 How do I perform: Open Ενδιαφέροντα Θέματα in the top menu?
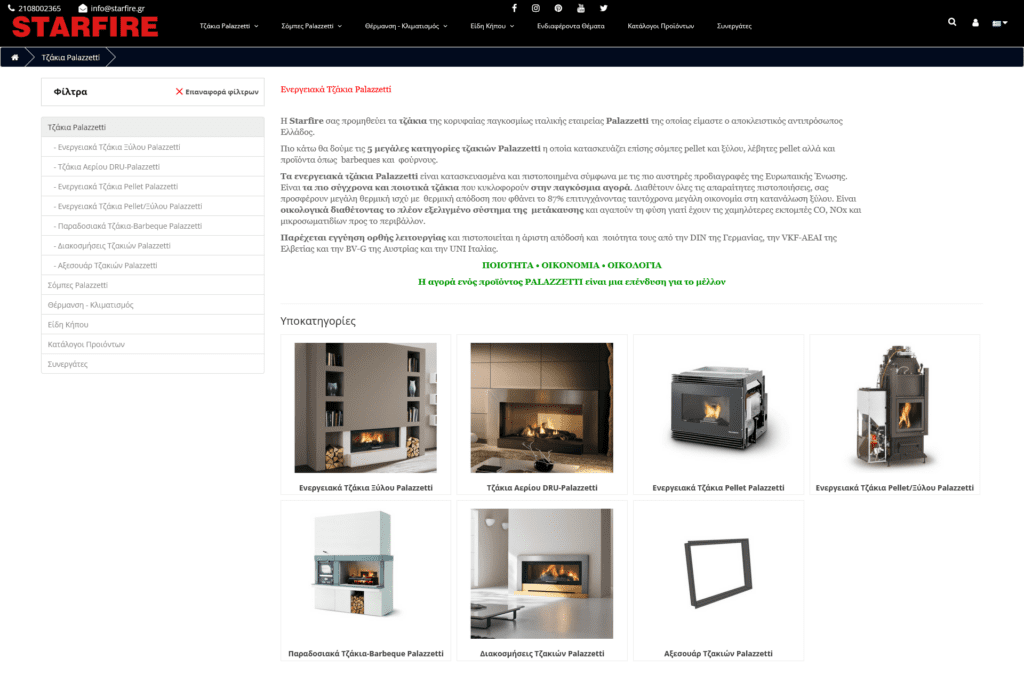pyautogui.click(x=570, y=26)
